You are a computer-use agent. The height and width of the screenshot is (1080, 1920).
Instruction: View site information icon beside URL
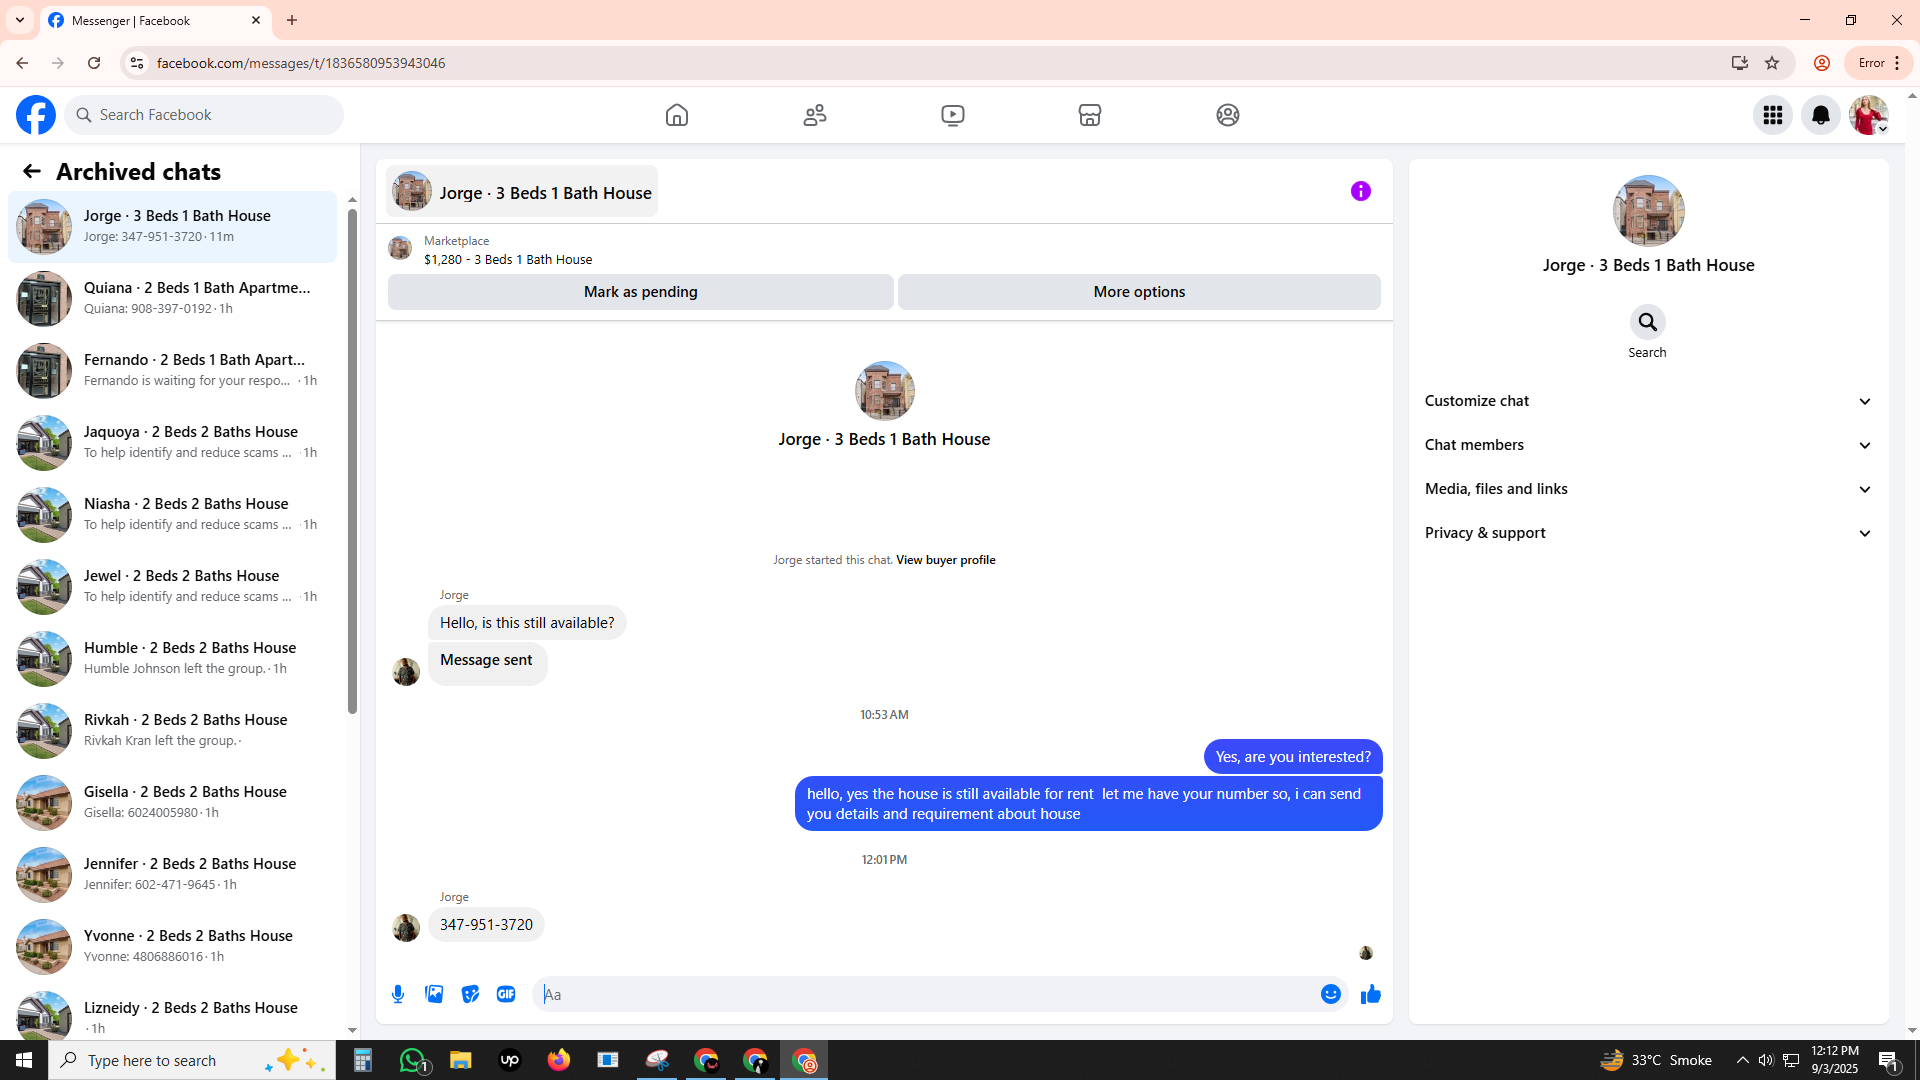tap(137, 63)
